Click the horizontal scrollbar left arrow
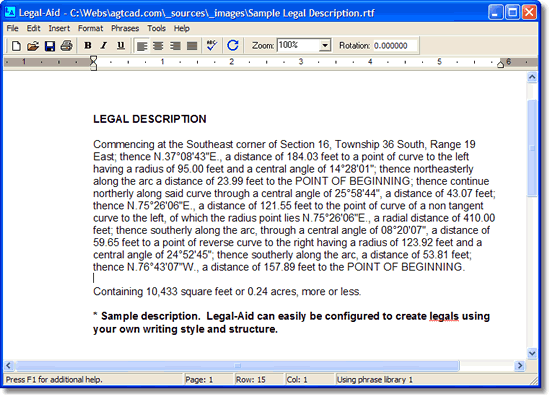 (x=9, y=366)
